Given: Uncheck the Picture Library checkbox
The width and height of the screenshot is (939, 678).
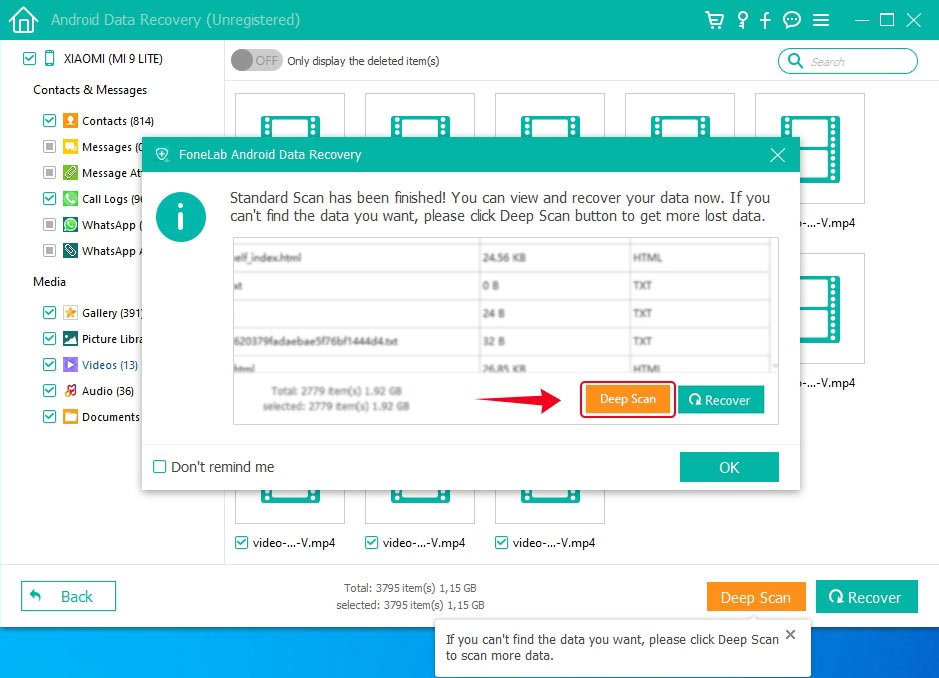Looking at the screenshot, I should [x=50, y=338].
